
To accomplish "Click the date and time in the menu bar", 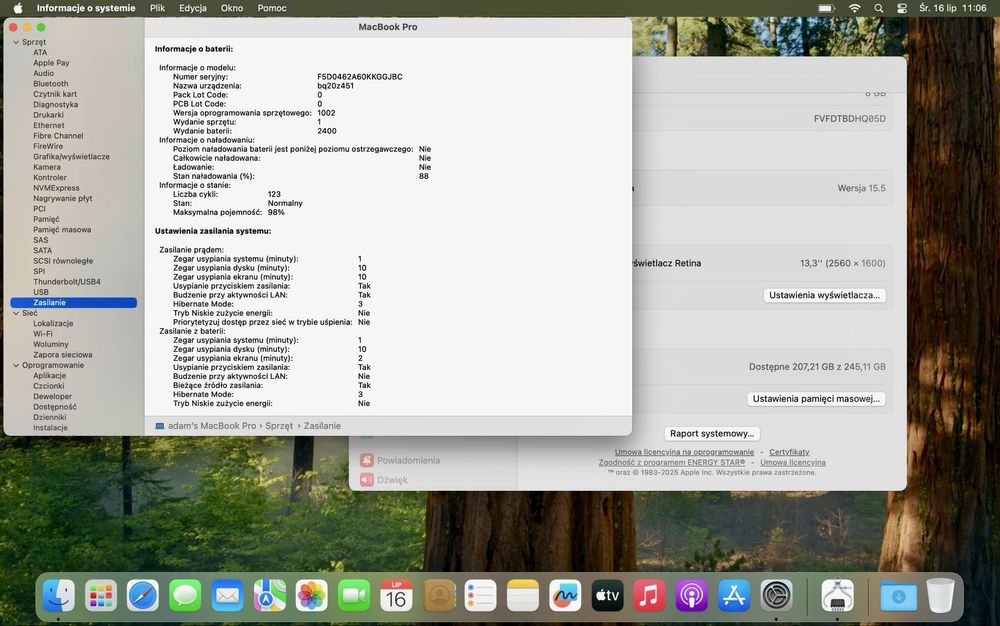I will coord(953,8).
